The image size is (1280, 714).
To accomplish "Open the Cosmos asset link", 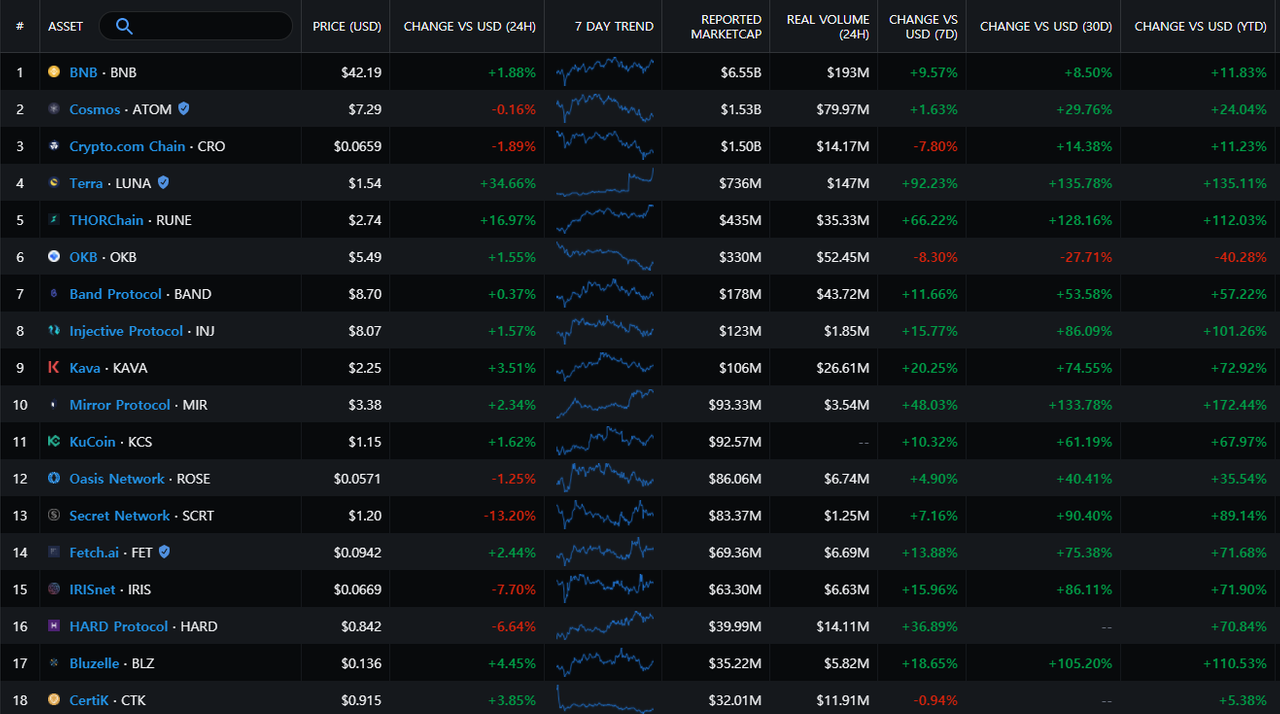I will click(x=95, y=109).
